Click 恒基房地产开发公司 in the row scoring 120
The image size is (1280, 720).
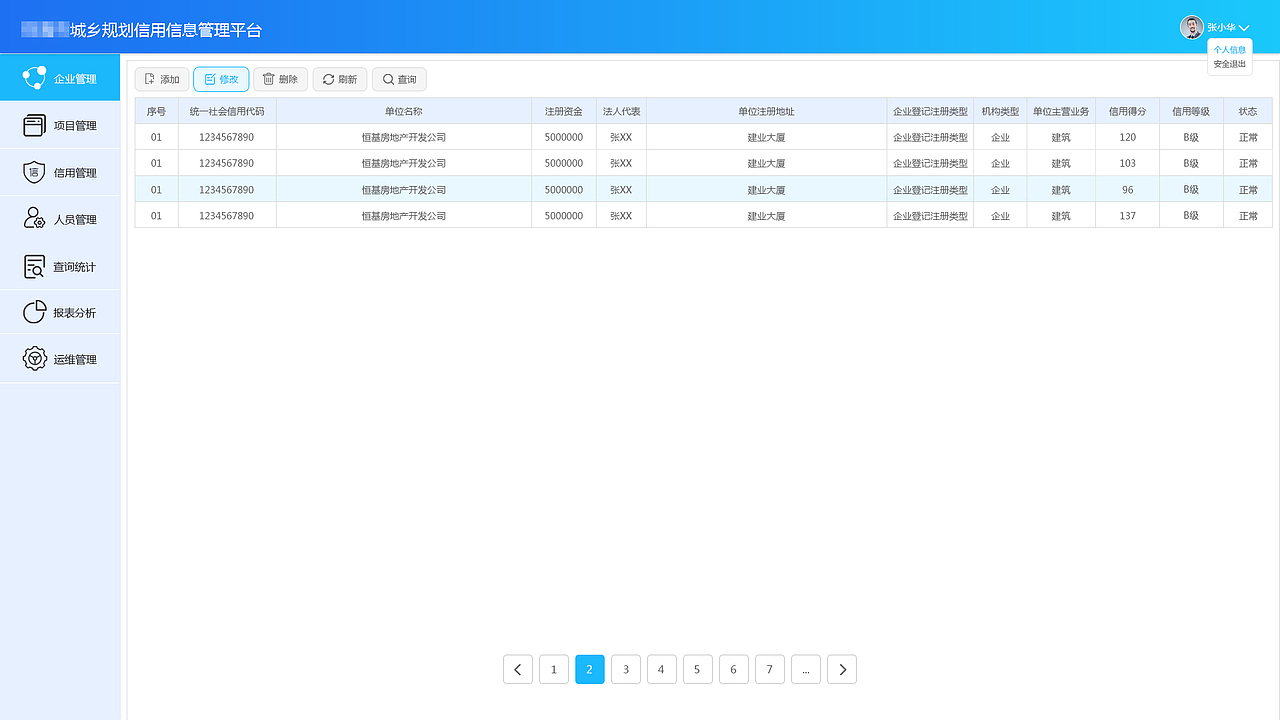pos(404,137)
